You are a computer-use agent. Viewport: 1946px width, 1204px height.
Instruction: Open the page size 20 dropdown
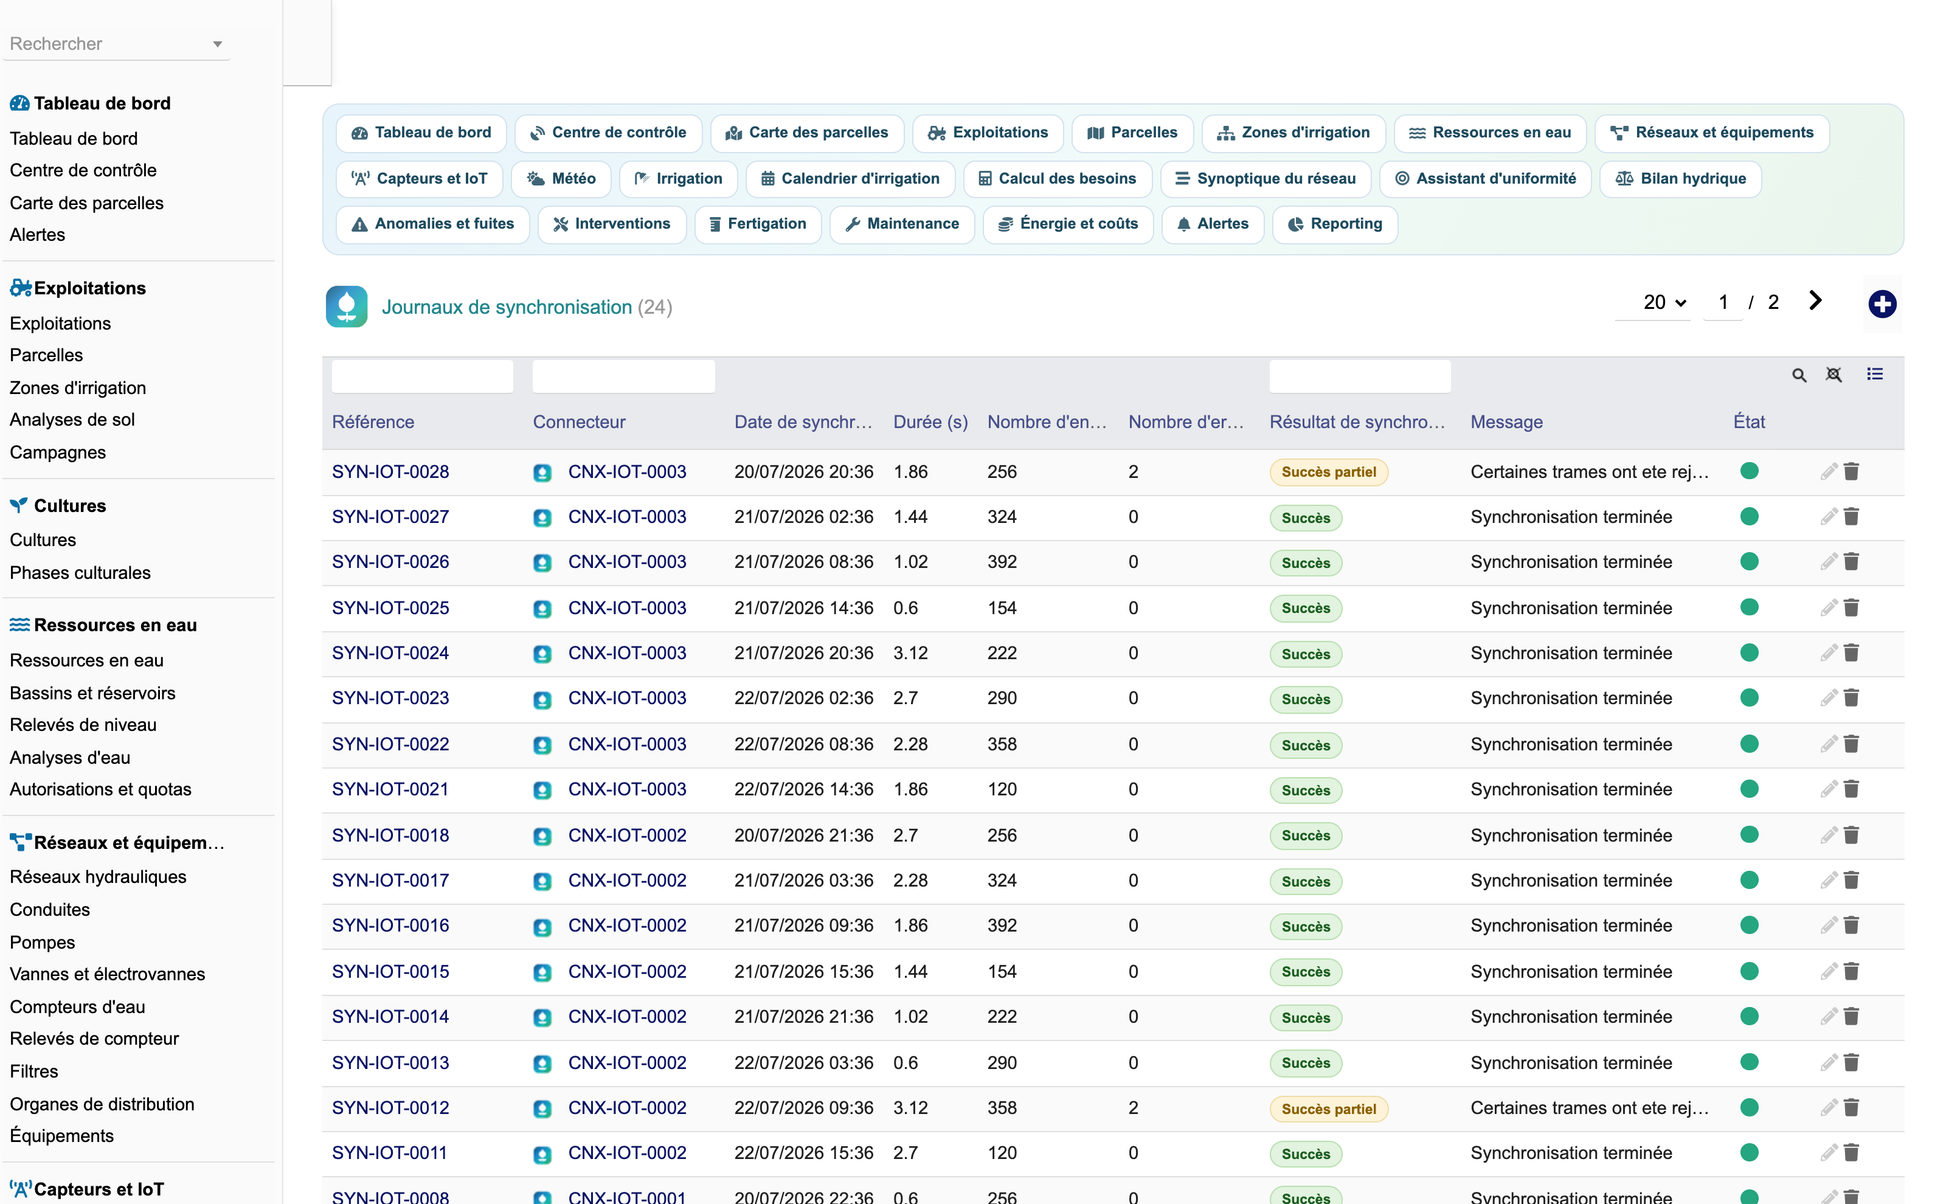1665,302
